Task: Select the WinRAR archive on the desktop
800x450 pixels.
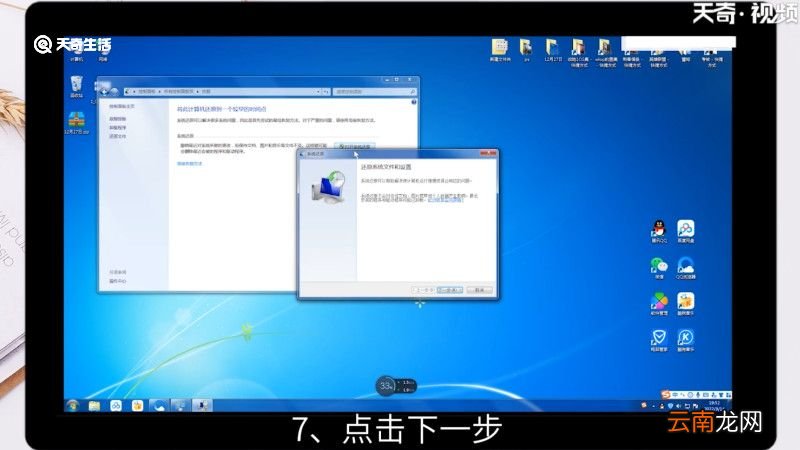Action: click(77, 123)
